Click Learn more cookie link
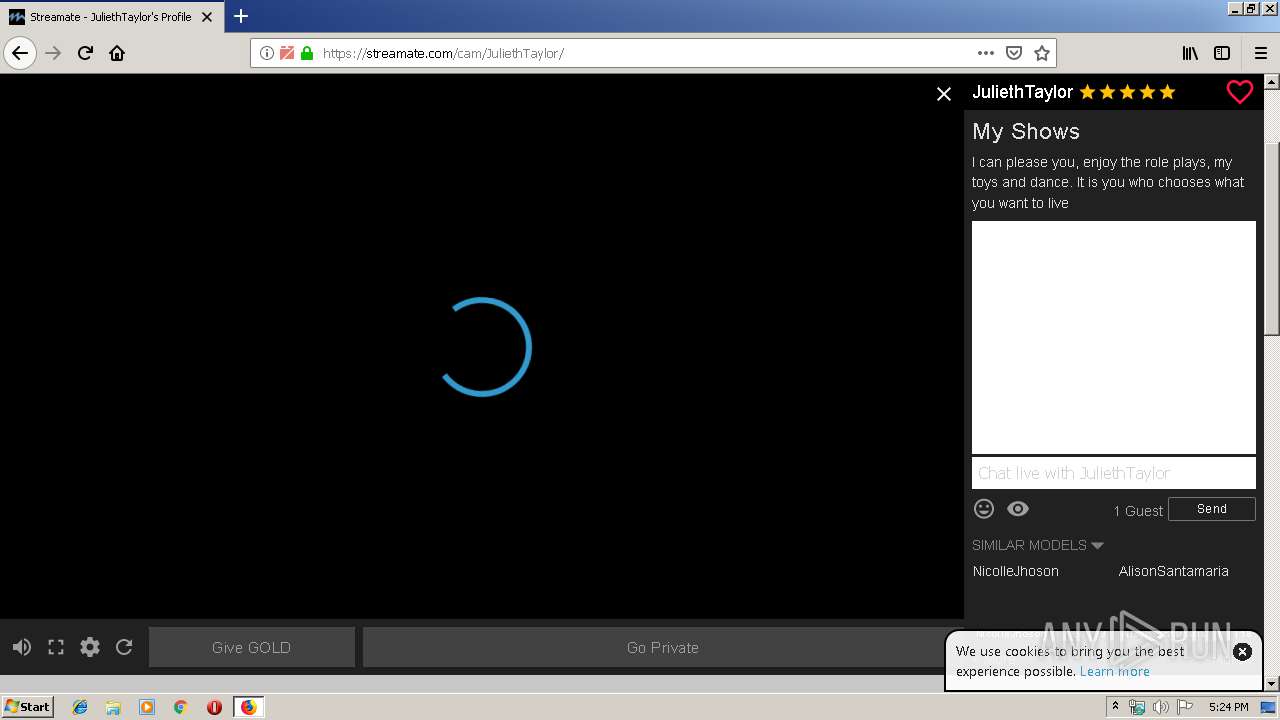This screenshot has width=1280, height=720. coord(1114,671)
